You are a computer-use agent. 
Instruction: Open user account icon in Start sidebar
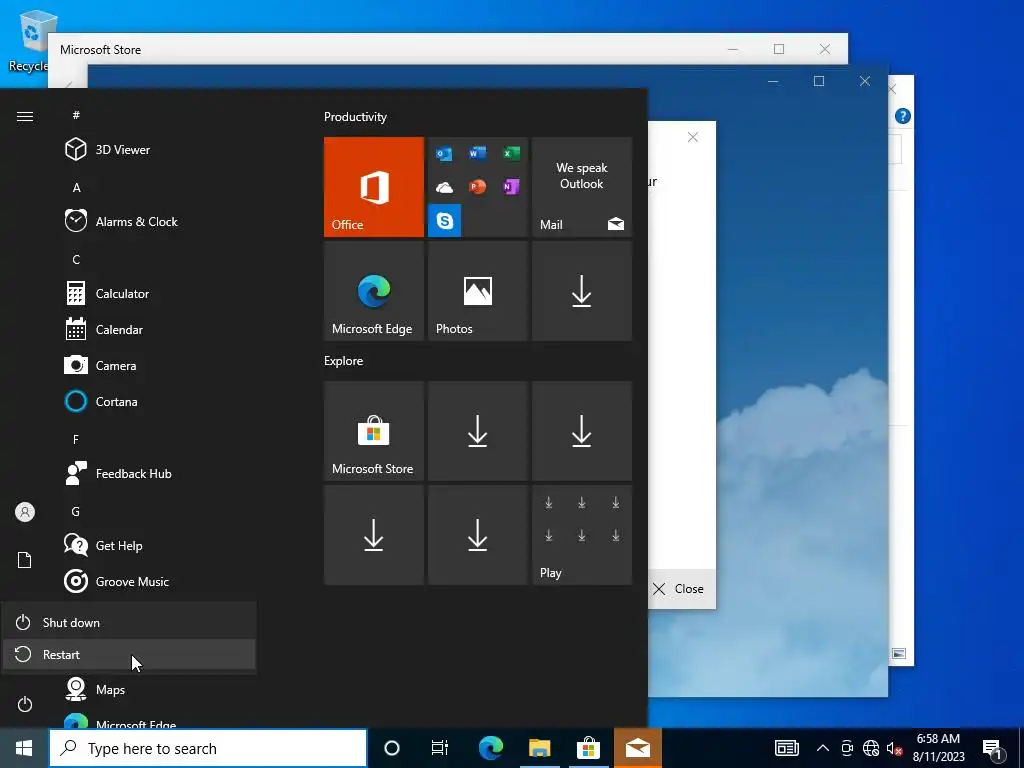25,512
